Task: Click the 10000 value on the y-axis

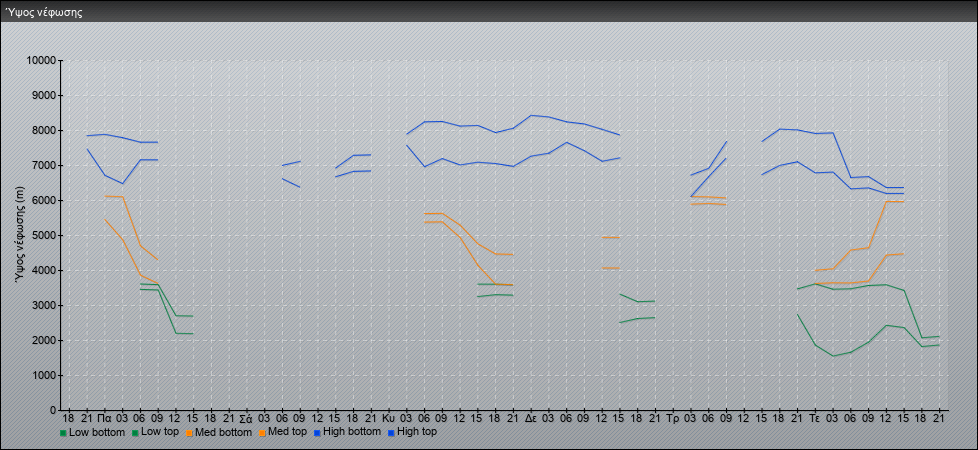Action: pos(39,61)
